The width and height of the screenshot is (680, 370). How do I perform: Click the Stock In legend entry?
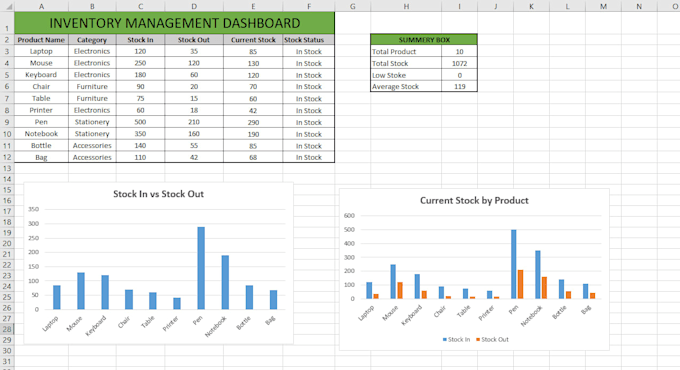click(456, 339)
